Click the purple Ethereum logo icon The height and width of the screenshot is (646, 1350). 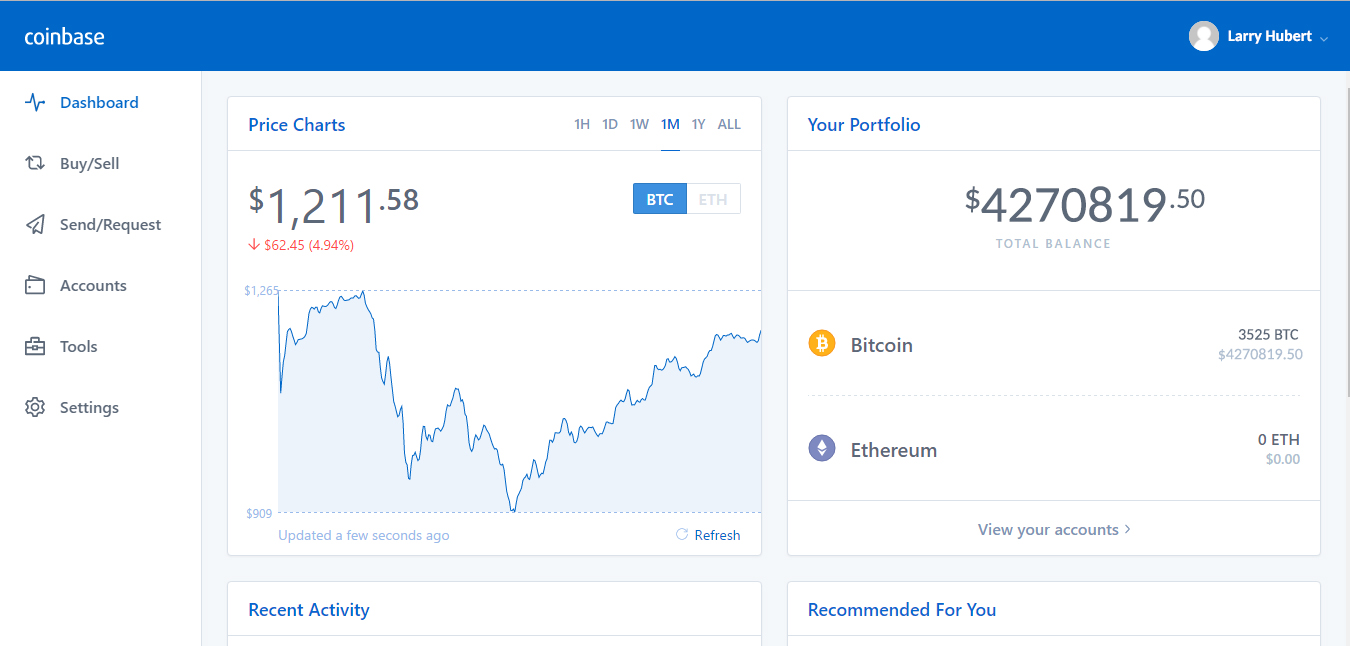(821, 449)
